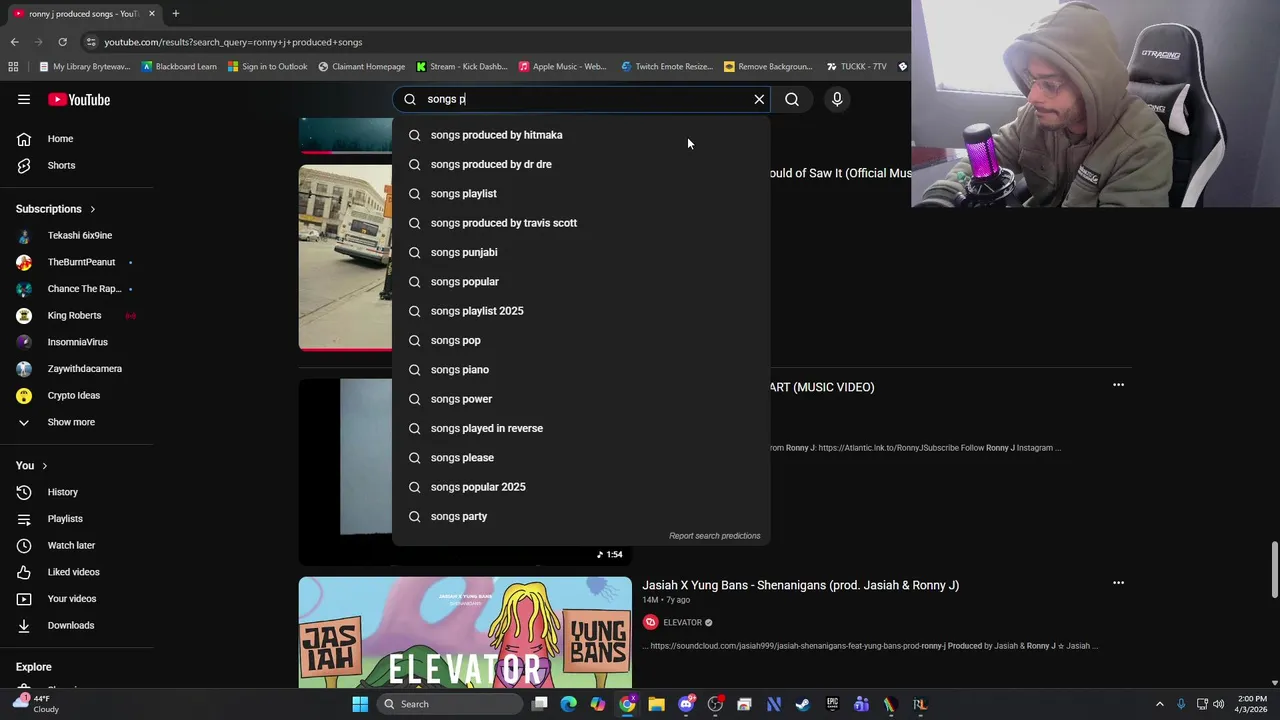
Task: Open more options for the MUSIC VIDEO result
Action: 1118,385
